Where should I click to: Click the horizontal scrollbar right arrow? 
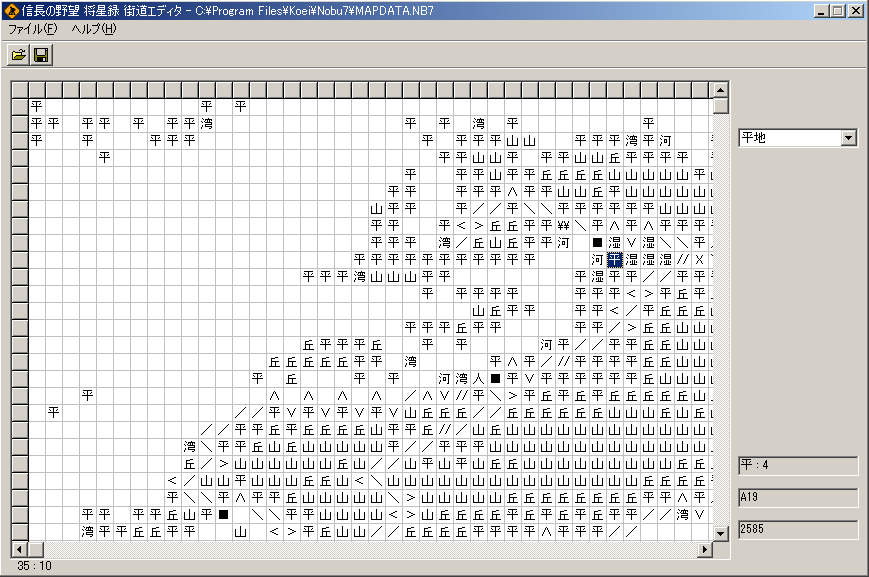[704, 549]
